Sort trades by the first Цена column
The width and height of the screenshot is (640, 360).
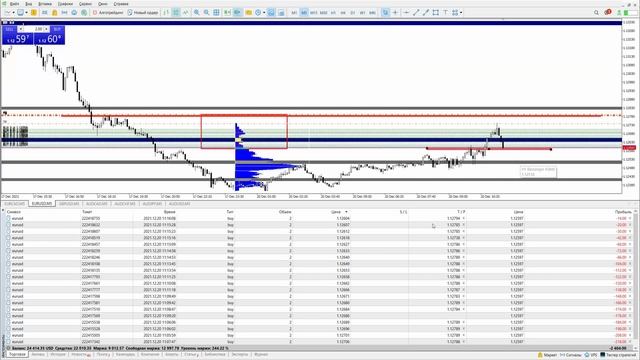[x=336, y=212]
